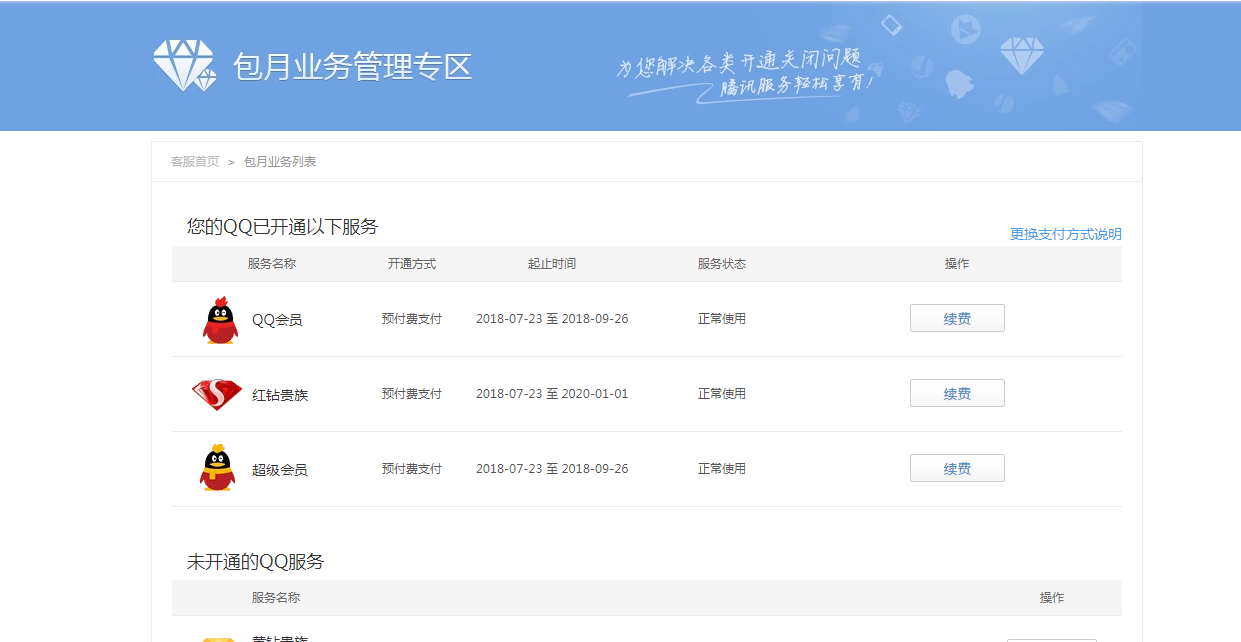Renew QQ会员 with 续费 button
1241x642 pixels.
click(957, 319)
